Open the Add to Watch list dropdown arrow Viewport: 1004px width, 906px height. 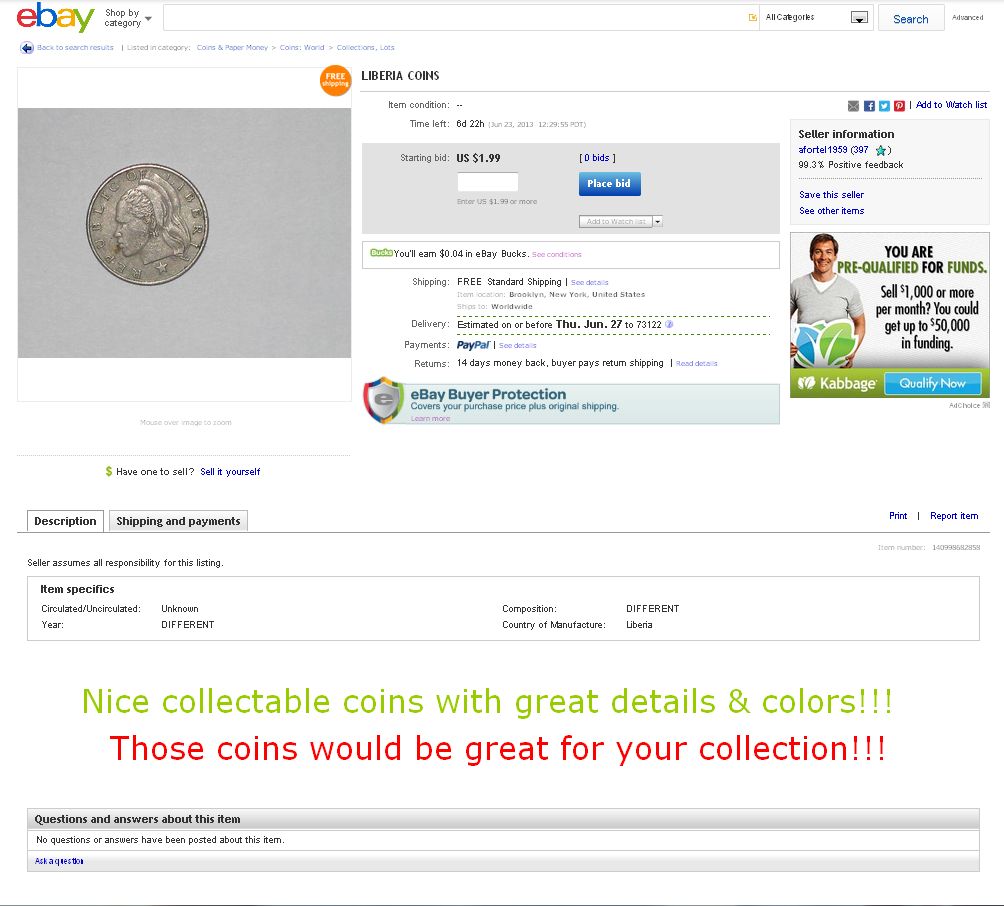(658, 222)
